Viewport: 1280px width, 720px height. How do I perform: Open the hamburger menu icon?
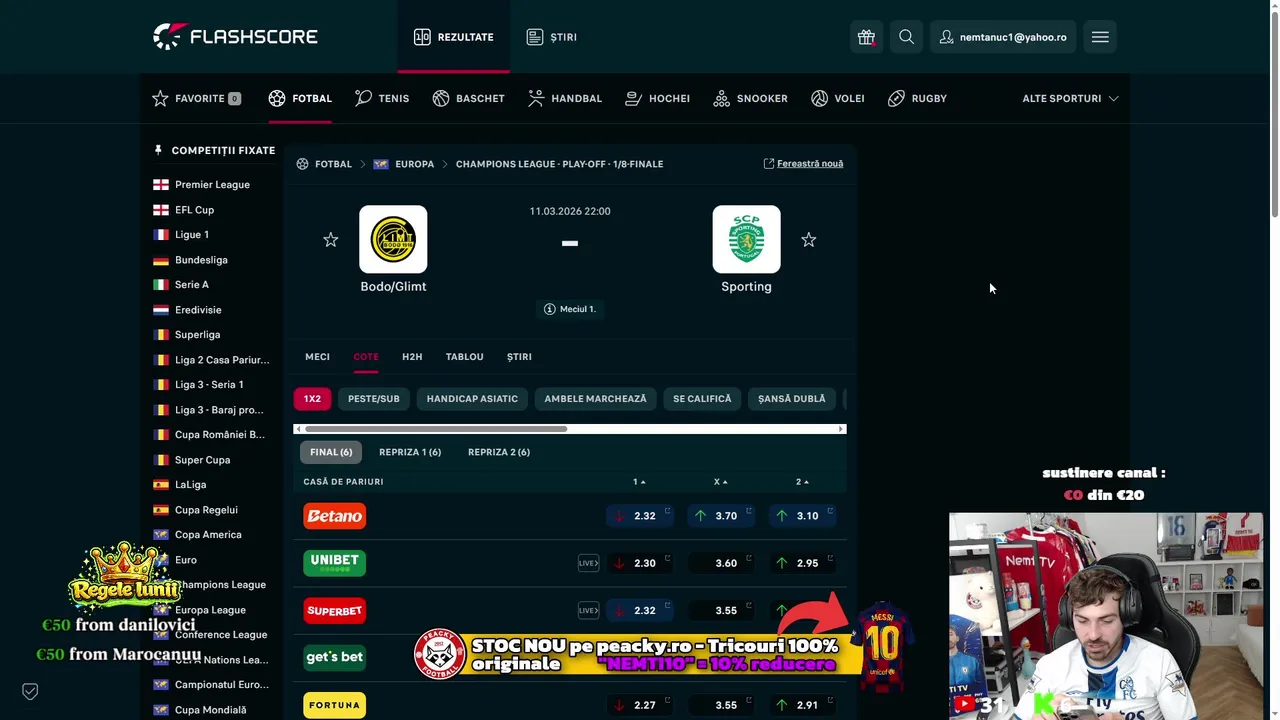coord(1100,37)
